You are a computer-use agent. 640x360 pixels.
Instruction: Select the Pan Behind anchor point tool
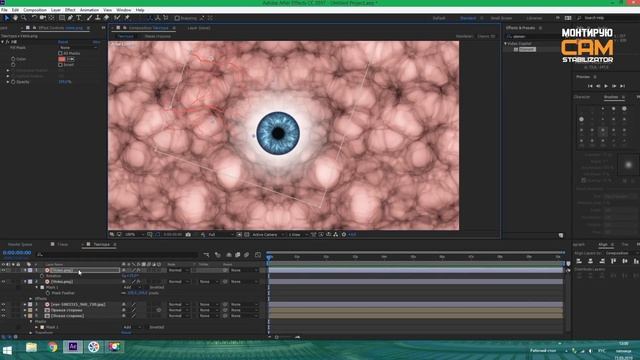(51, 18)
